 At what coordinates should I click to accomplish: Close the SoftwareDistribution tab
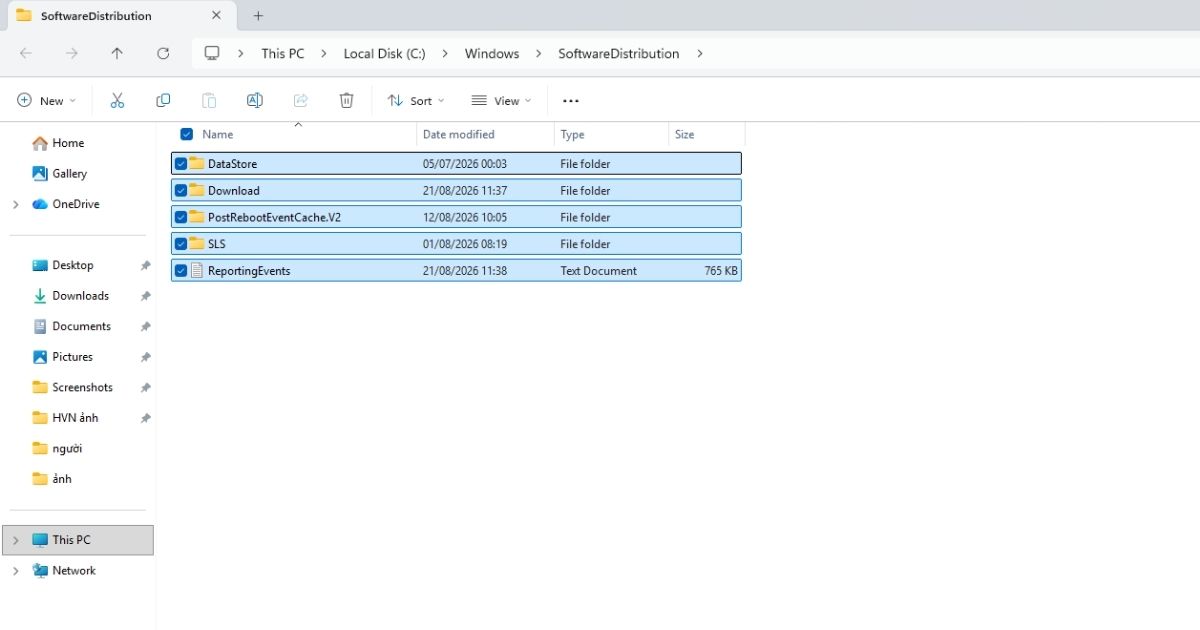[x=216, y=16]
